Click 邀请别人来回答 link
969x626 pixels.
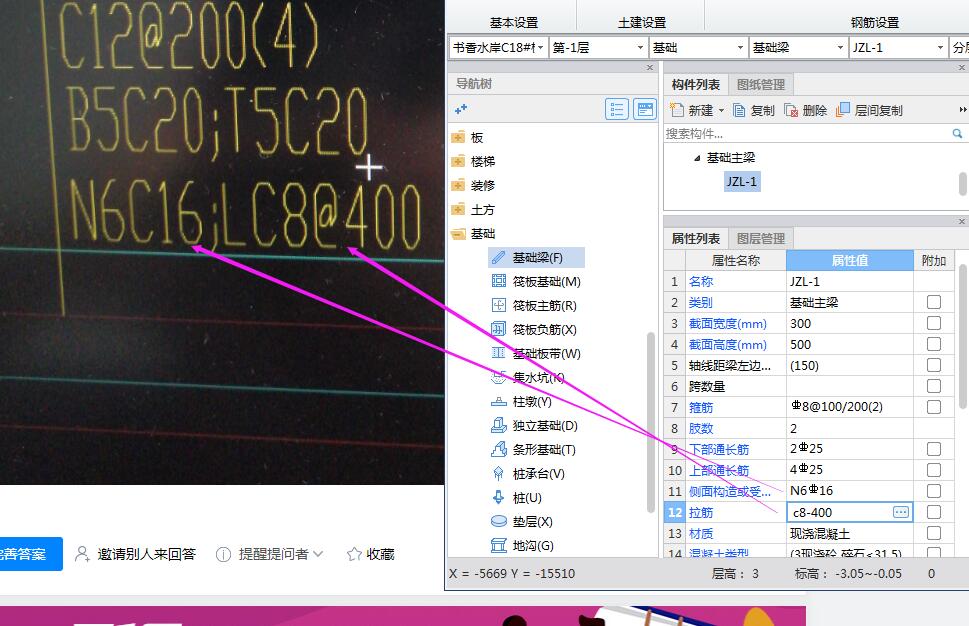tap(135, 554)
